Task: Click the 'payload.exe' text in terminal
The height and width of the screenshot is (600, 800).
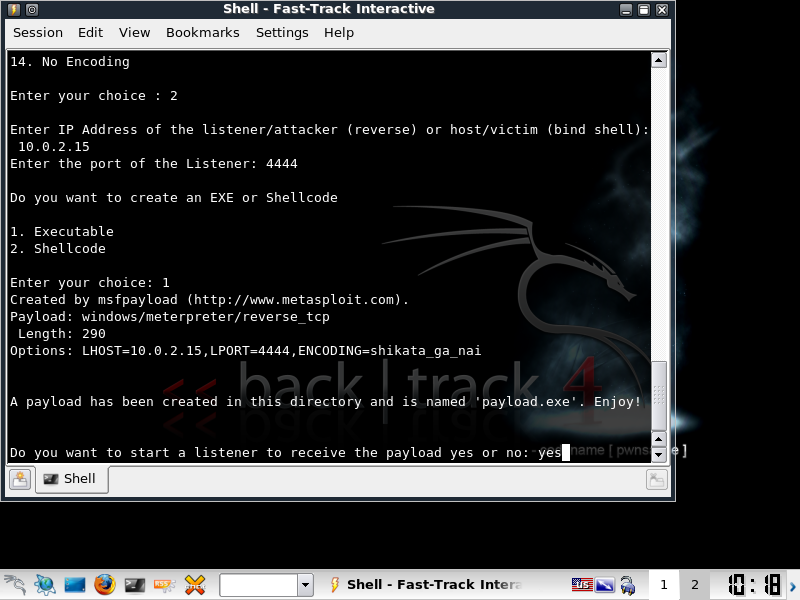Action: click(529, 402)
